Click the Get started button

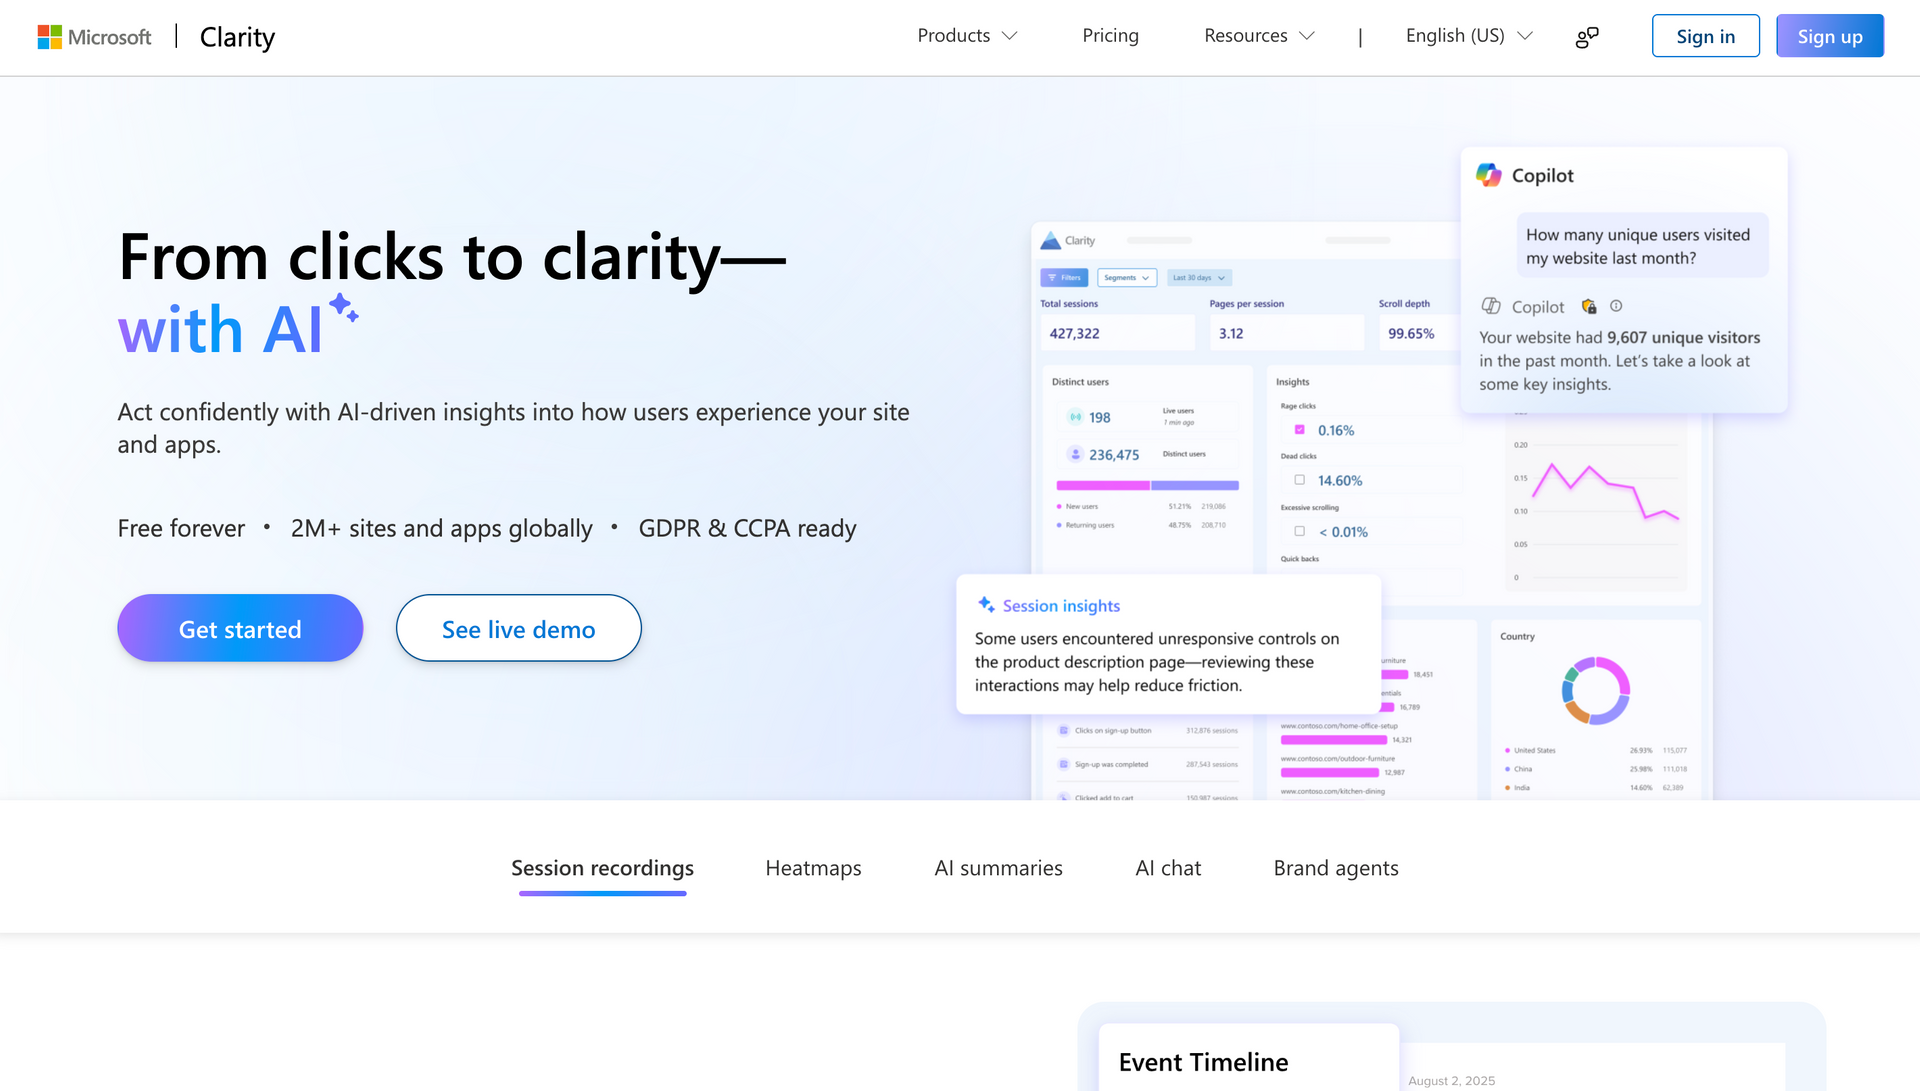point(240,628)
